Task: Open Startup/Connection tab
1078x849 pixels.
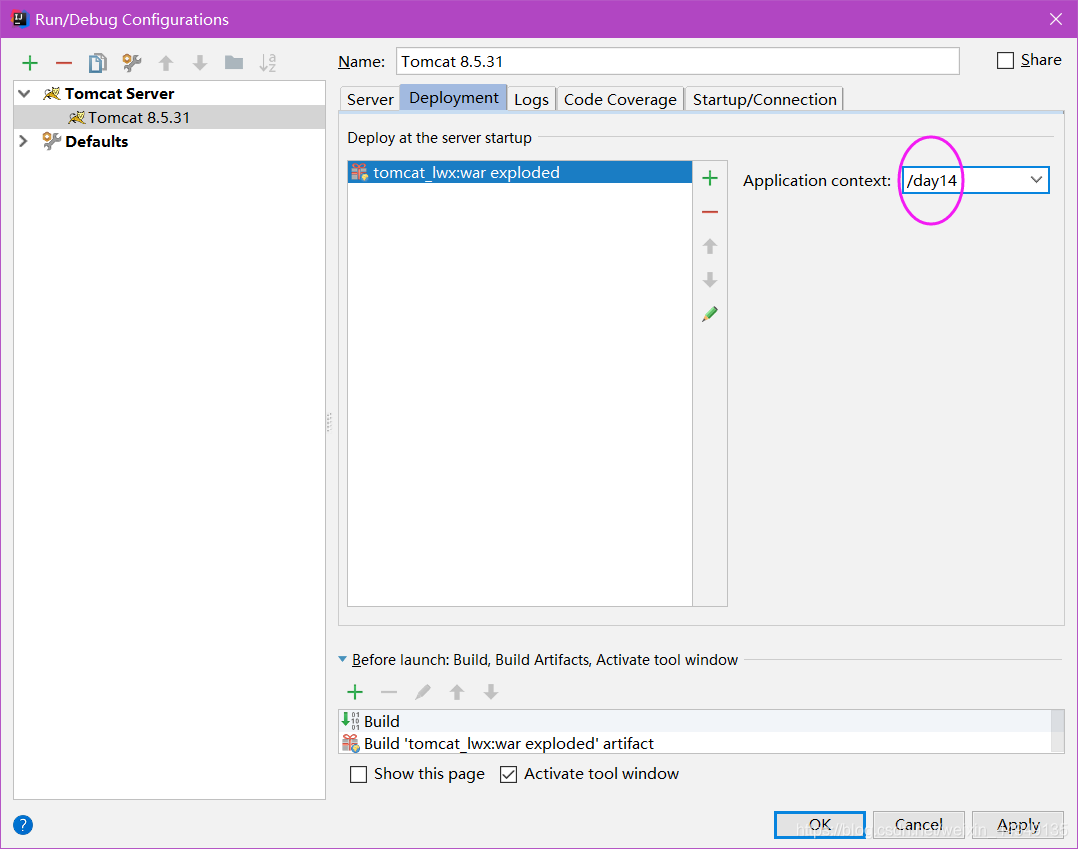Action: (x=764, y=99)
